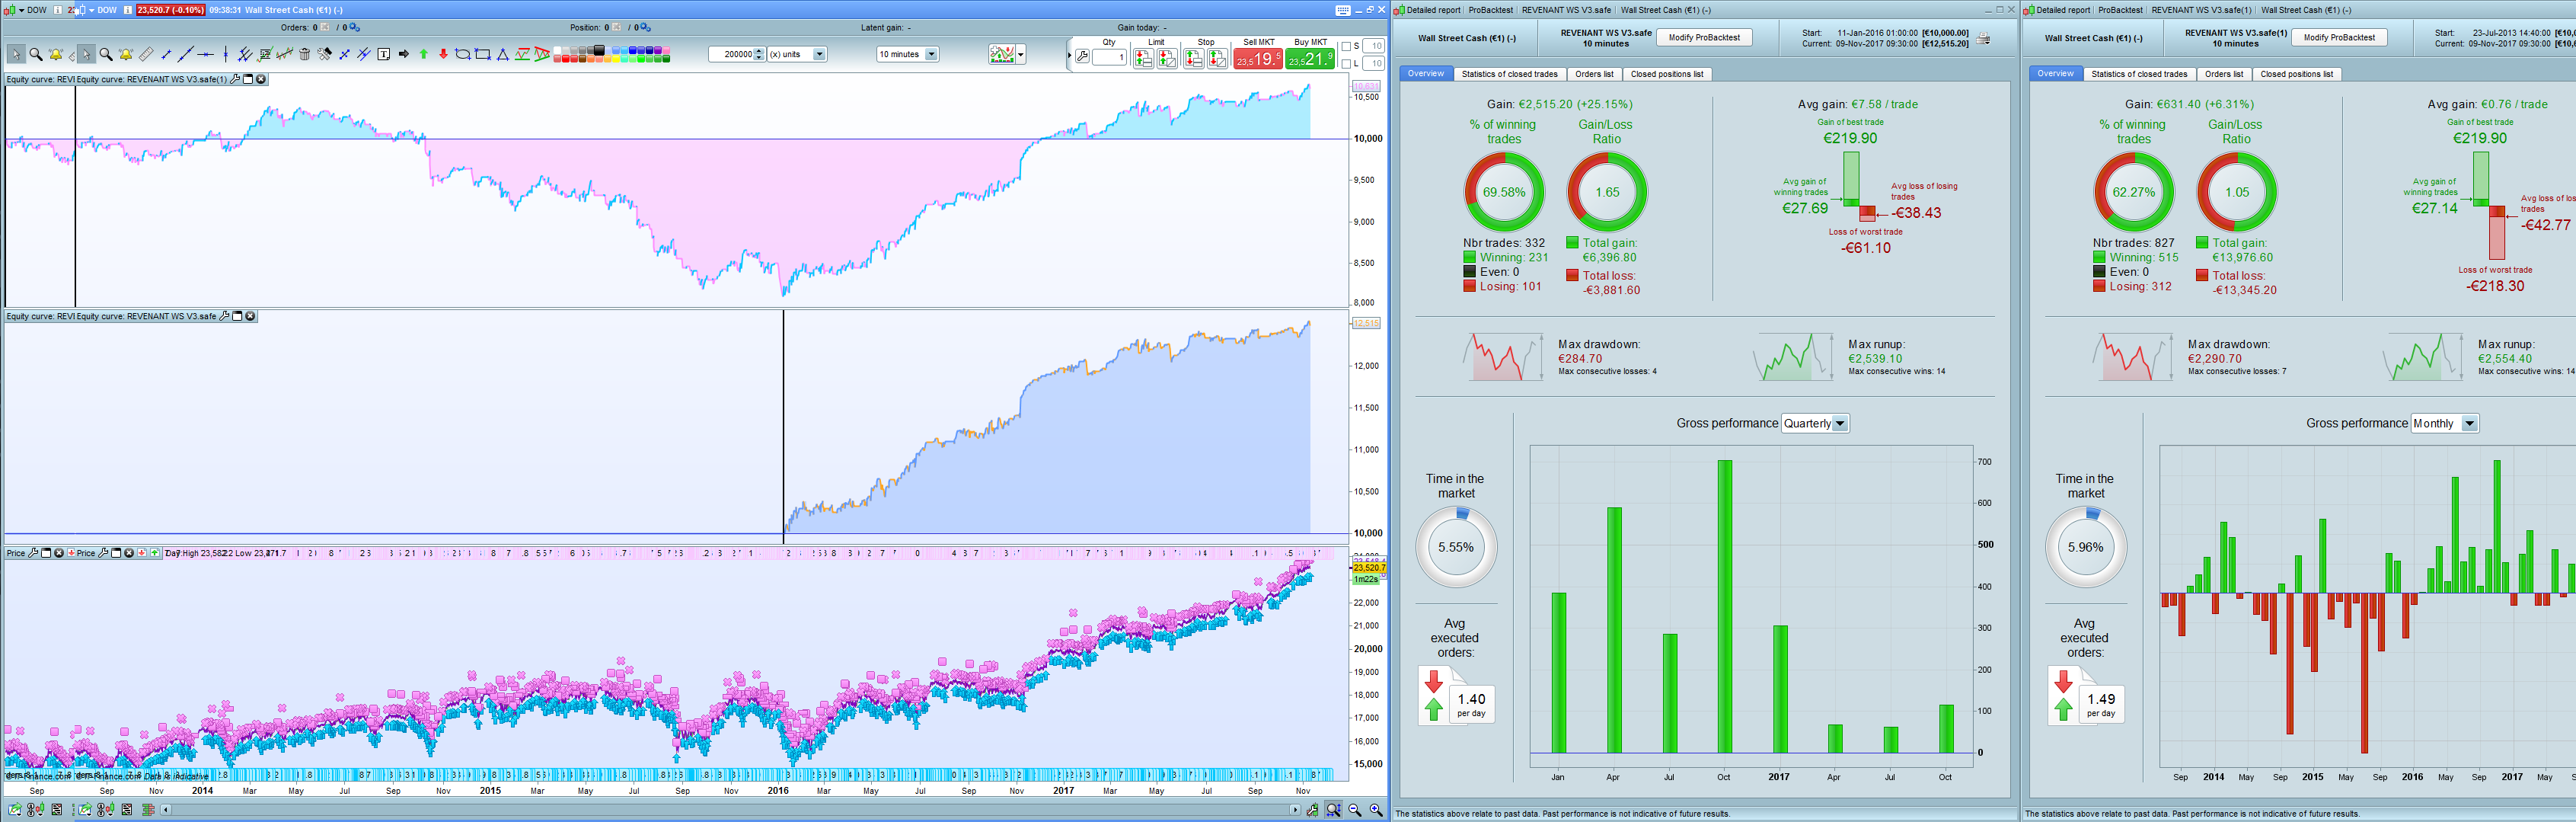Click the red Sell MKT button
Screen dimensions: 2576x822
pyautogui.click(x=1258, y=59)
